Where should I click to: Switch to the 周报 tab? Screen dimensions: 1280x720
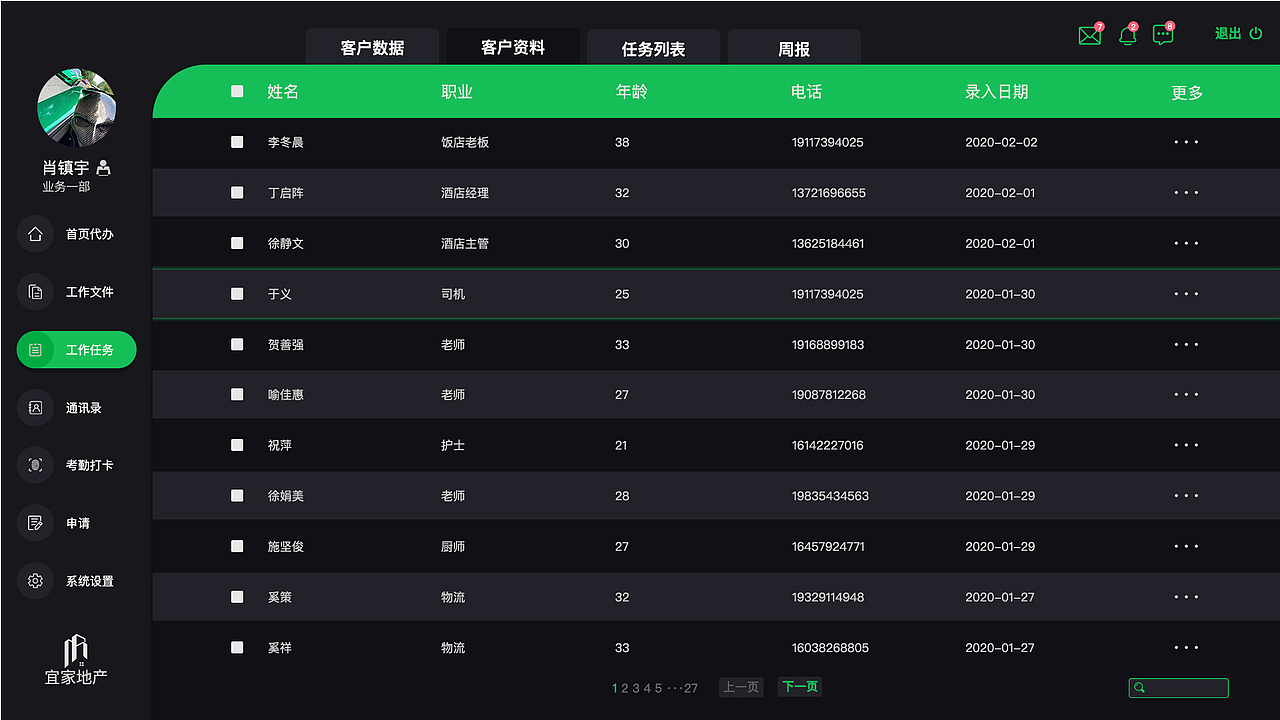click(x=793, y=46)
